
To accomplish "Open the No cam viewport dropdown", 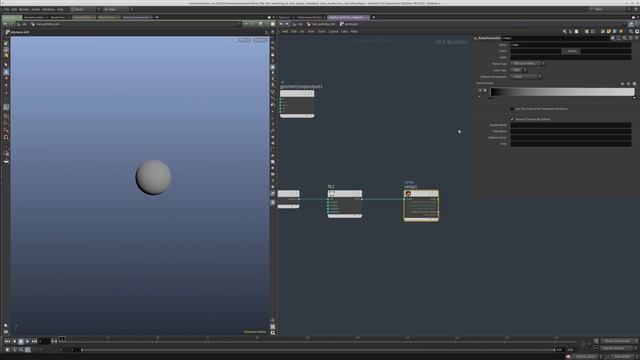I will 260,40.
